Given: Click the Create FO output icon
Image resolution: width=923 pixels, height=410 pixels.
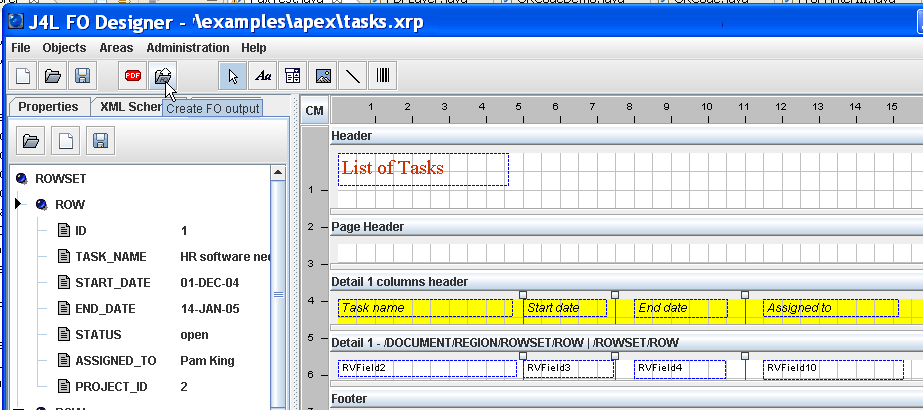Looking at the screenshot, I should (162, 76).
